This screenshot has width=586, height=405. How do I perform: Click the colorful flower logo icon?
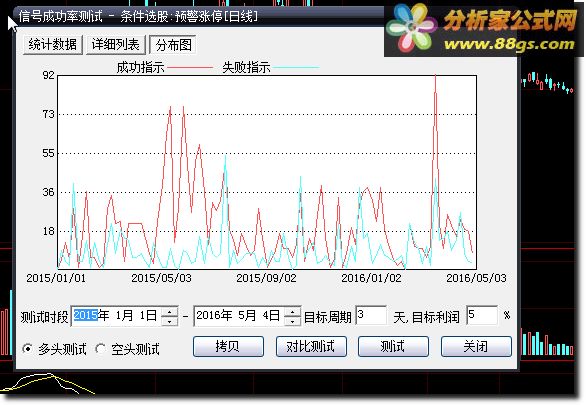pos(411,27)
